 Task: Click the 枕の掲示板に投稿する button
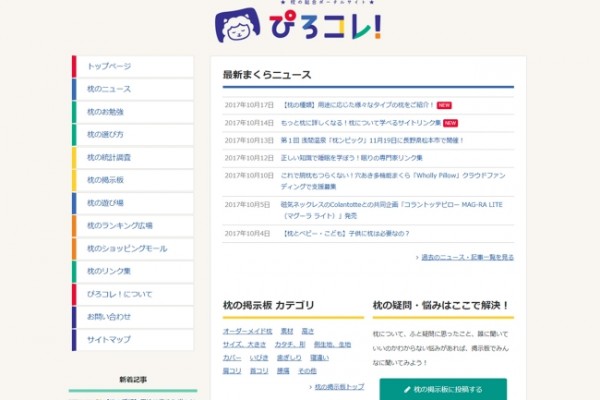click(x=443, y=389)
